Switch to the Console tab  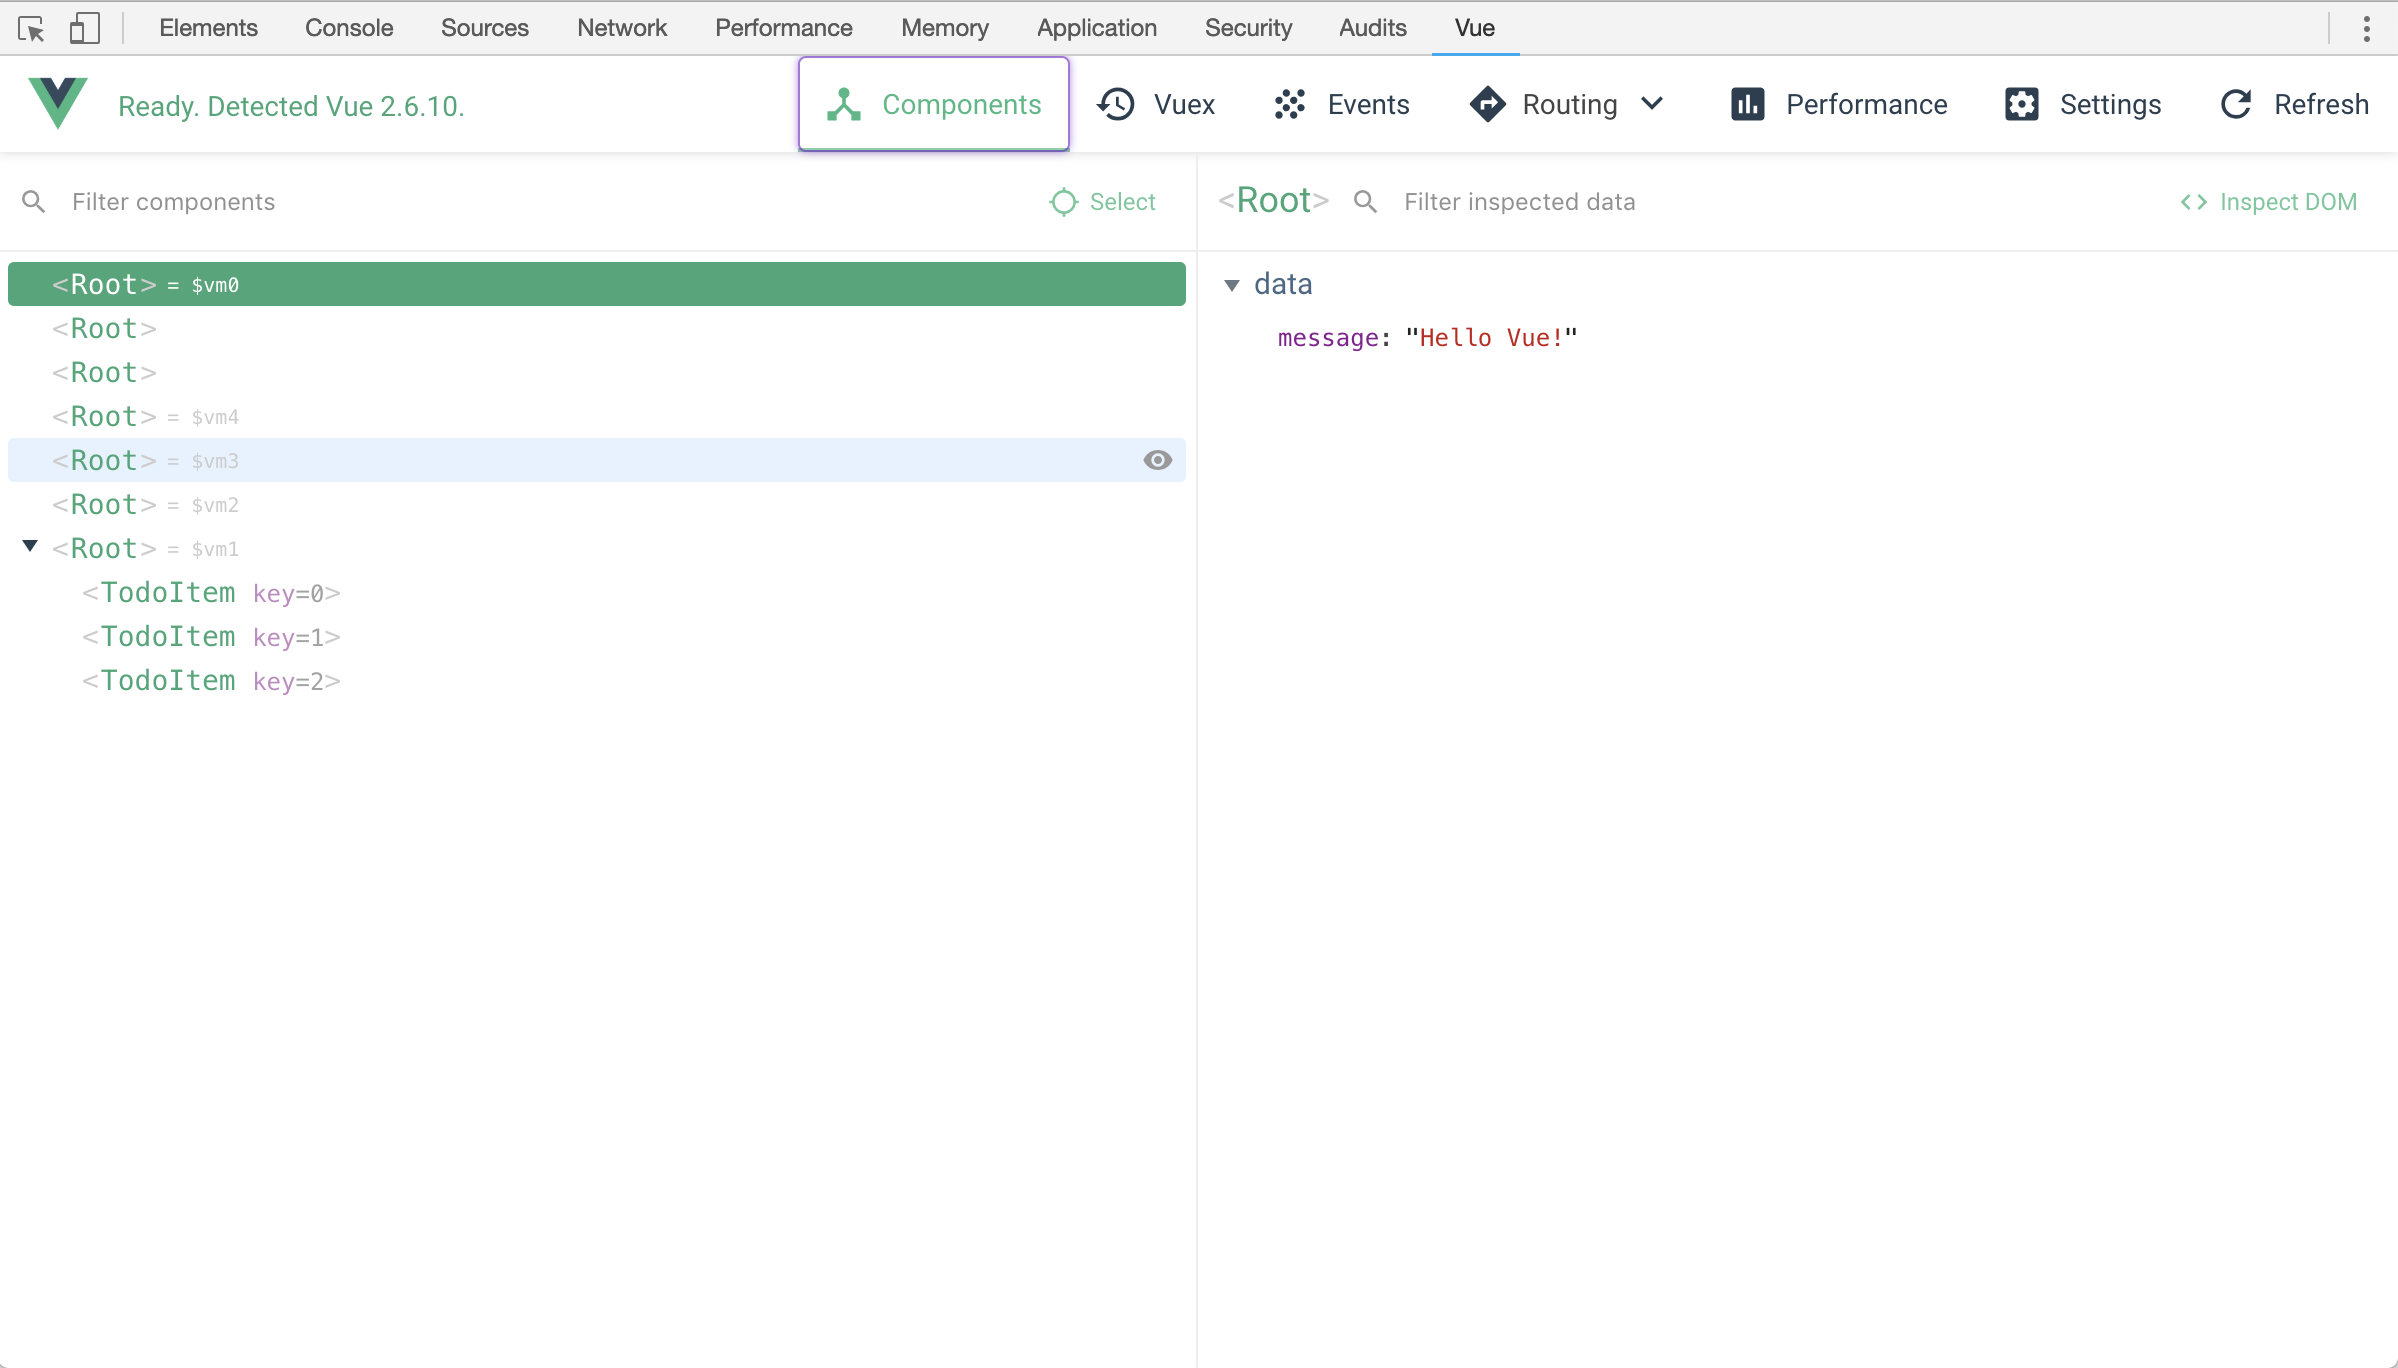pyautogui.click(x=349, y=28)
